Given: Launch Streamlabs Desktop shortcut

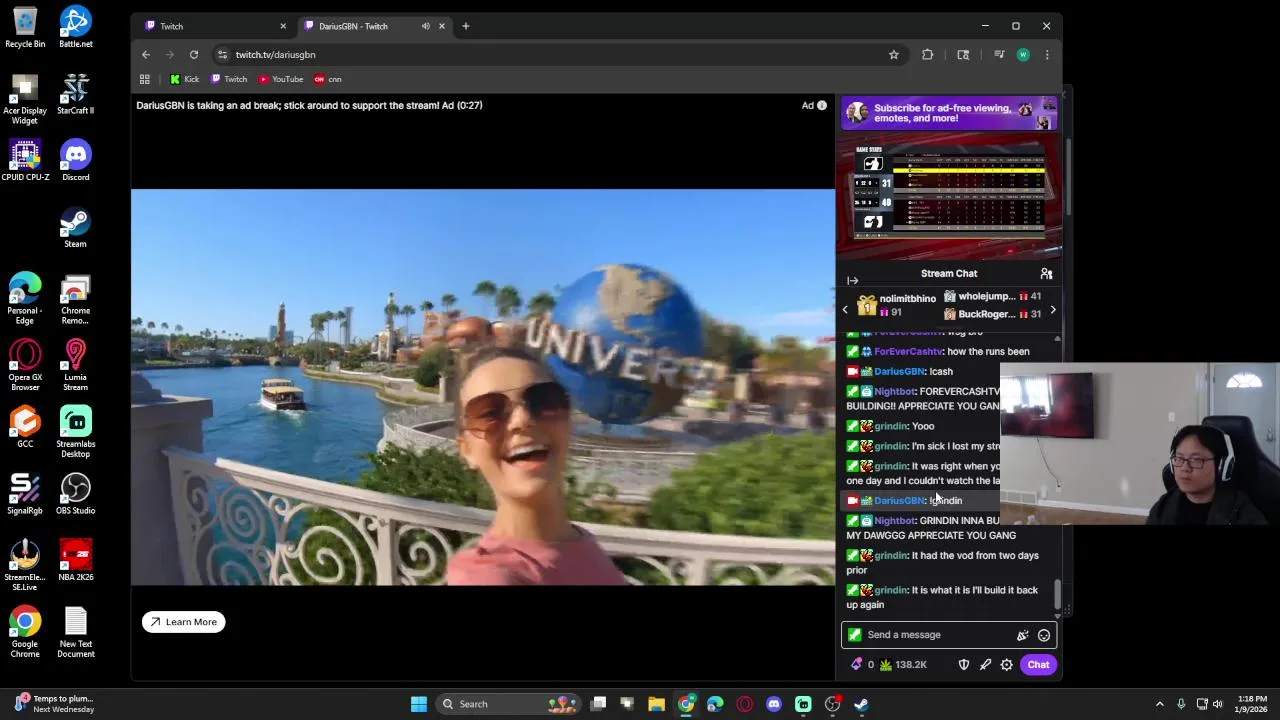Looking at the screenshot, I should [76, 432].
